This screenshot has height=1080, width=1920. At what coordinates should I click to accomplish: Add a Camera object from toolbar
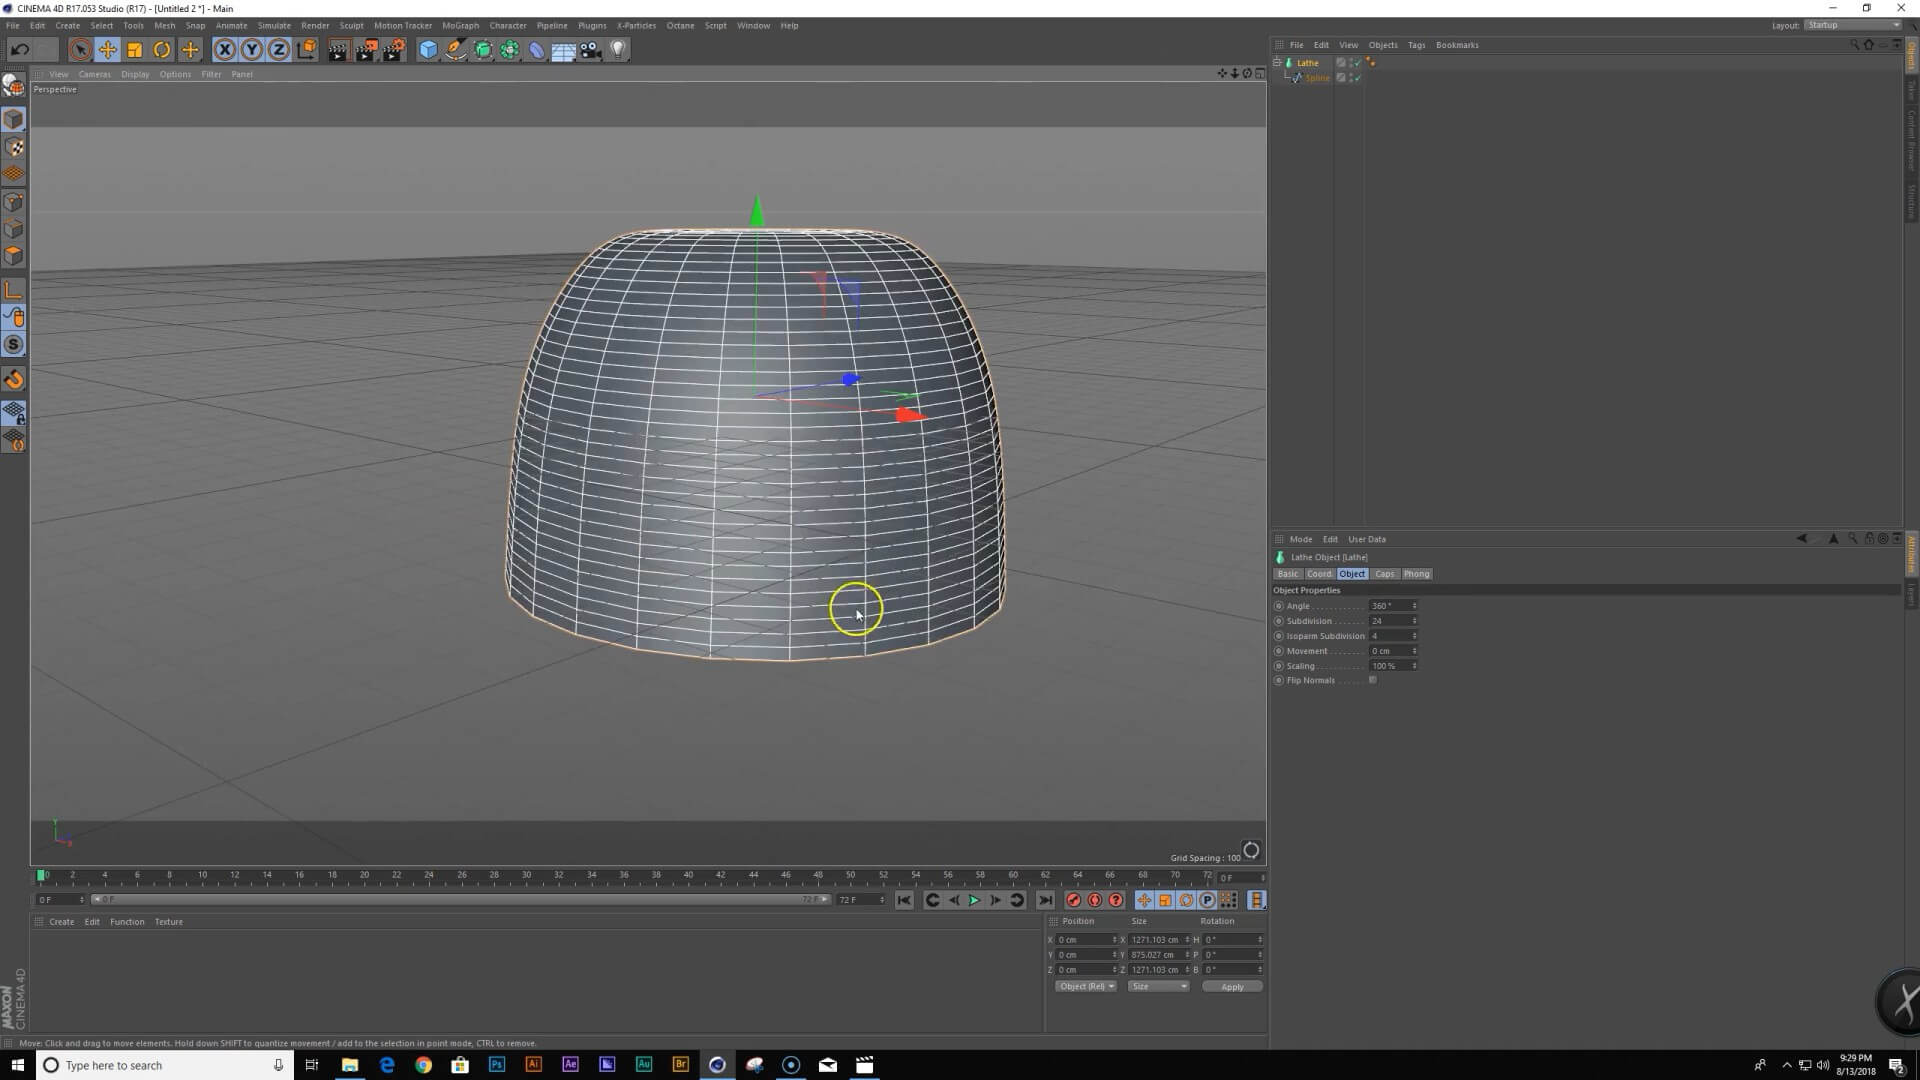click(x=591, y=50)
